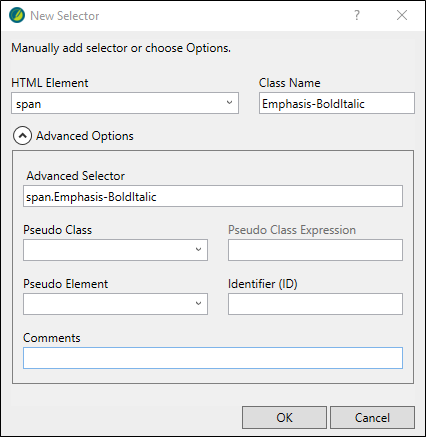The image size is (426, 437).
Task: Close the New Selector dialog with X
Action: coord(402,15)
